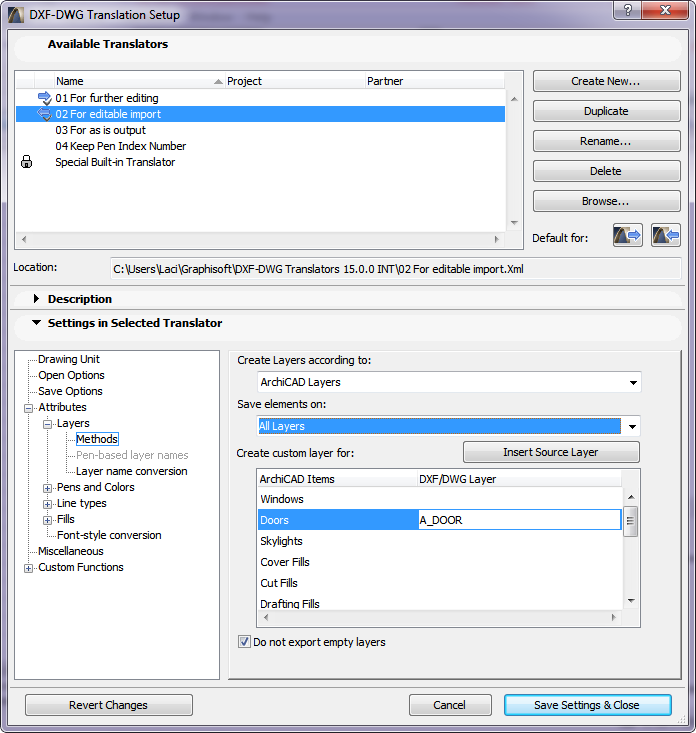The image size is (696, 733).
Task: Click the ArchiCAD logo in the title bar
Action: click(x=15, y=15)
